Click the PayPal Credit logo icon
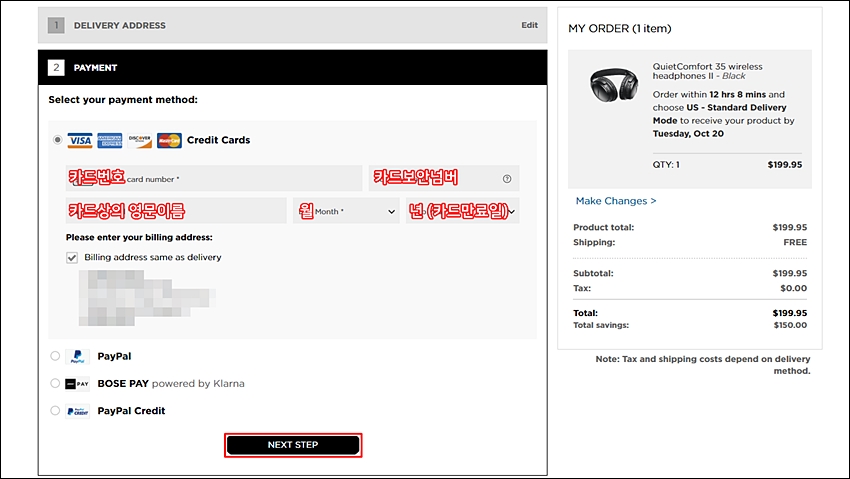The height and width of the screenshot is (479, 850). [77, 411]
